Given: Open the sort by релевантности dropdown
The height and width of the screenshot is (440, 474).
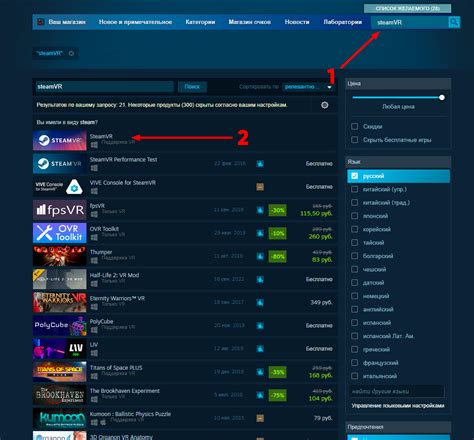Looking at the screenshot, I should 307,87.
